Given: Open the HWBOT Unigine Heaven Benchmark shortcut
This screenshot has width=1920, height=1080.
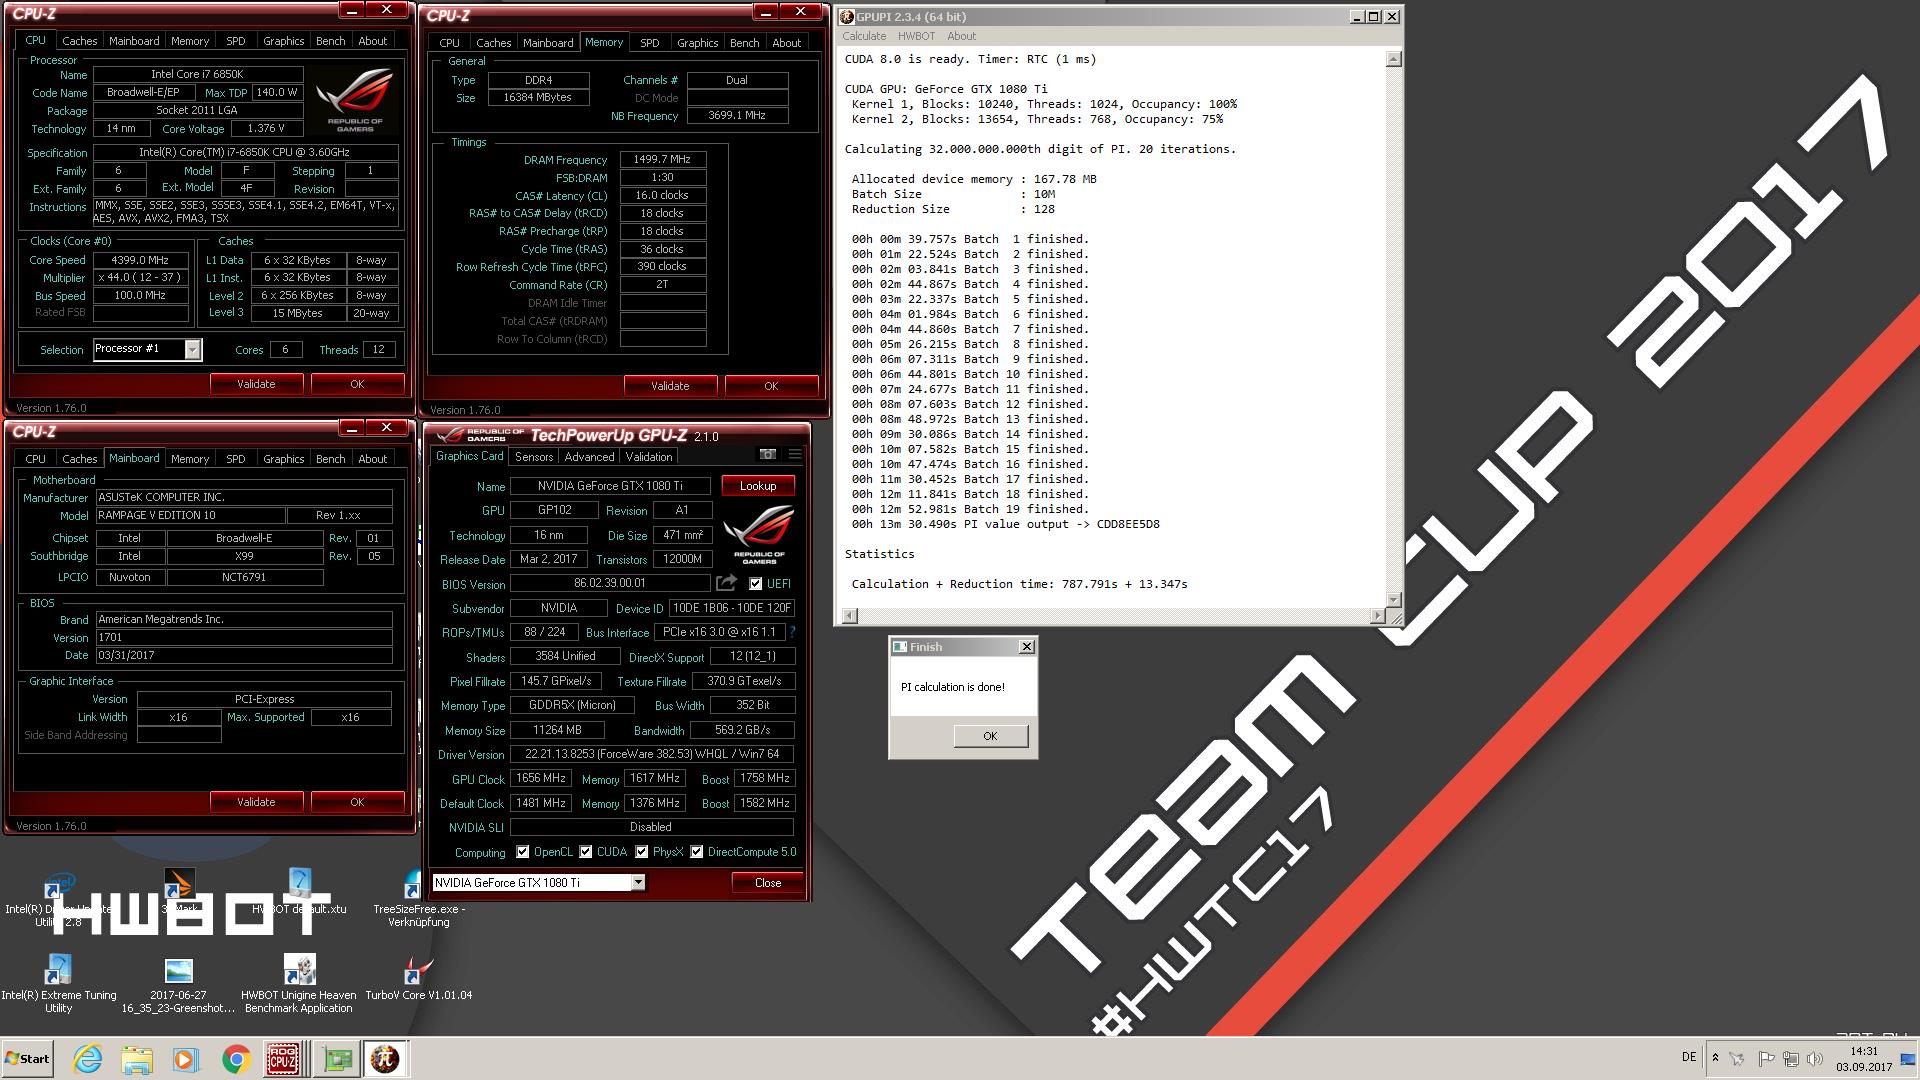Looking at the screenshot, I should pos(299,985).
